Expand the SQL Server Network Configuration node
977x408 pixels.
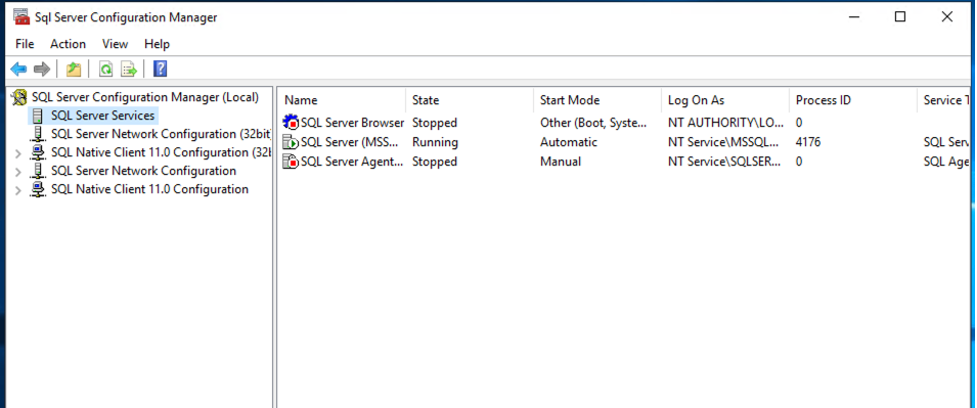[x=17, y=171]
